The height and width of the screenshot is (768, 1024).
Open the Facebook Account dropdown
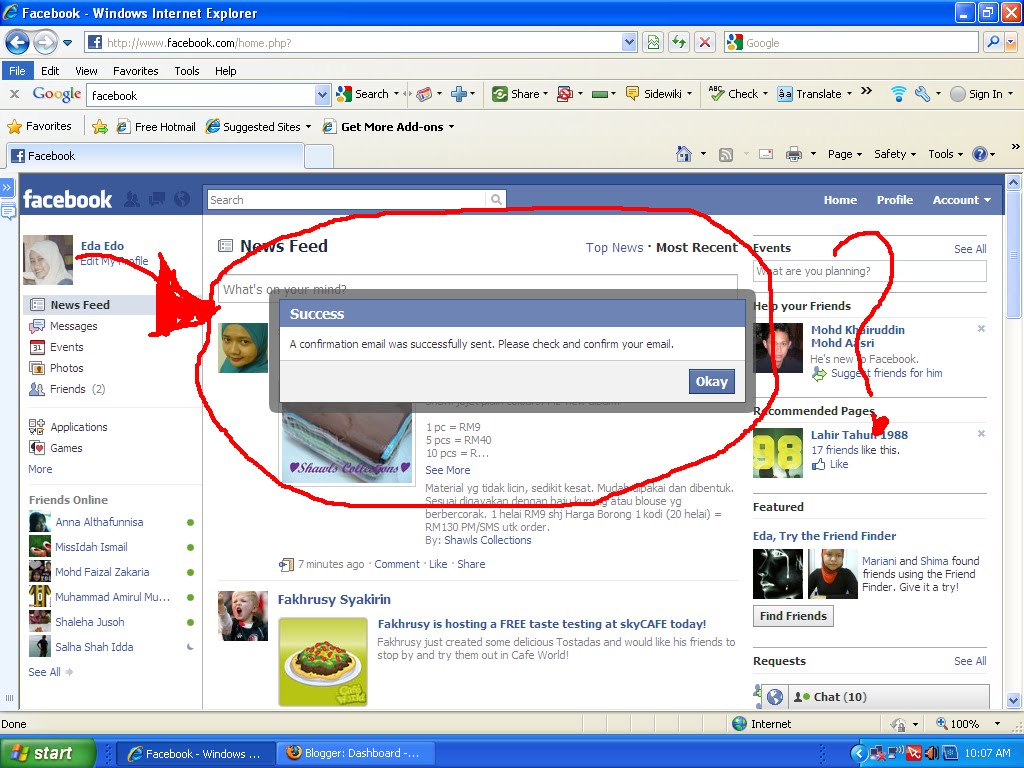pos(961,200)
